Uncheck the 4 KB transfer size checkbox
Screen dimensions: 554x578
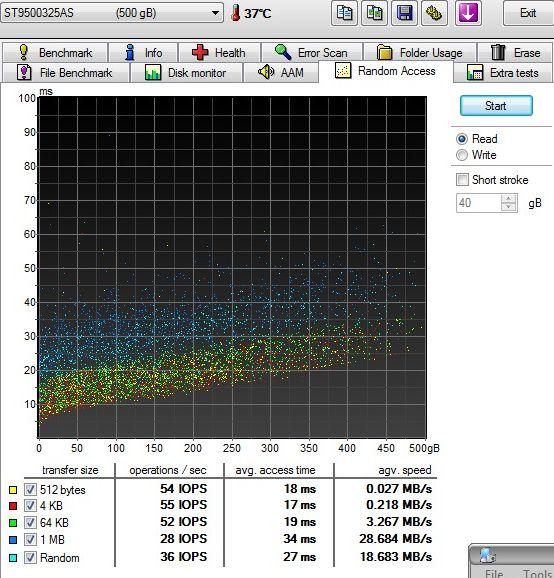point(30,505)
